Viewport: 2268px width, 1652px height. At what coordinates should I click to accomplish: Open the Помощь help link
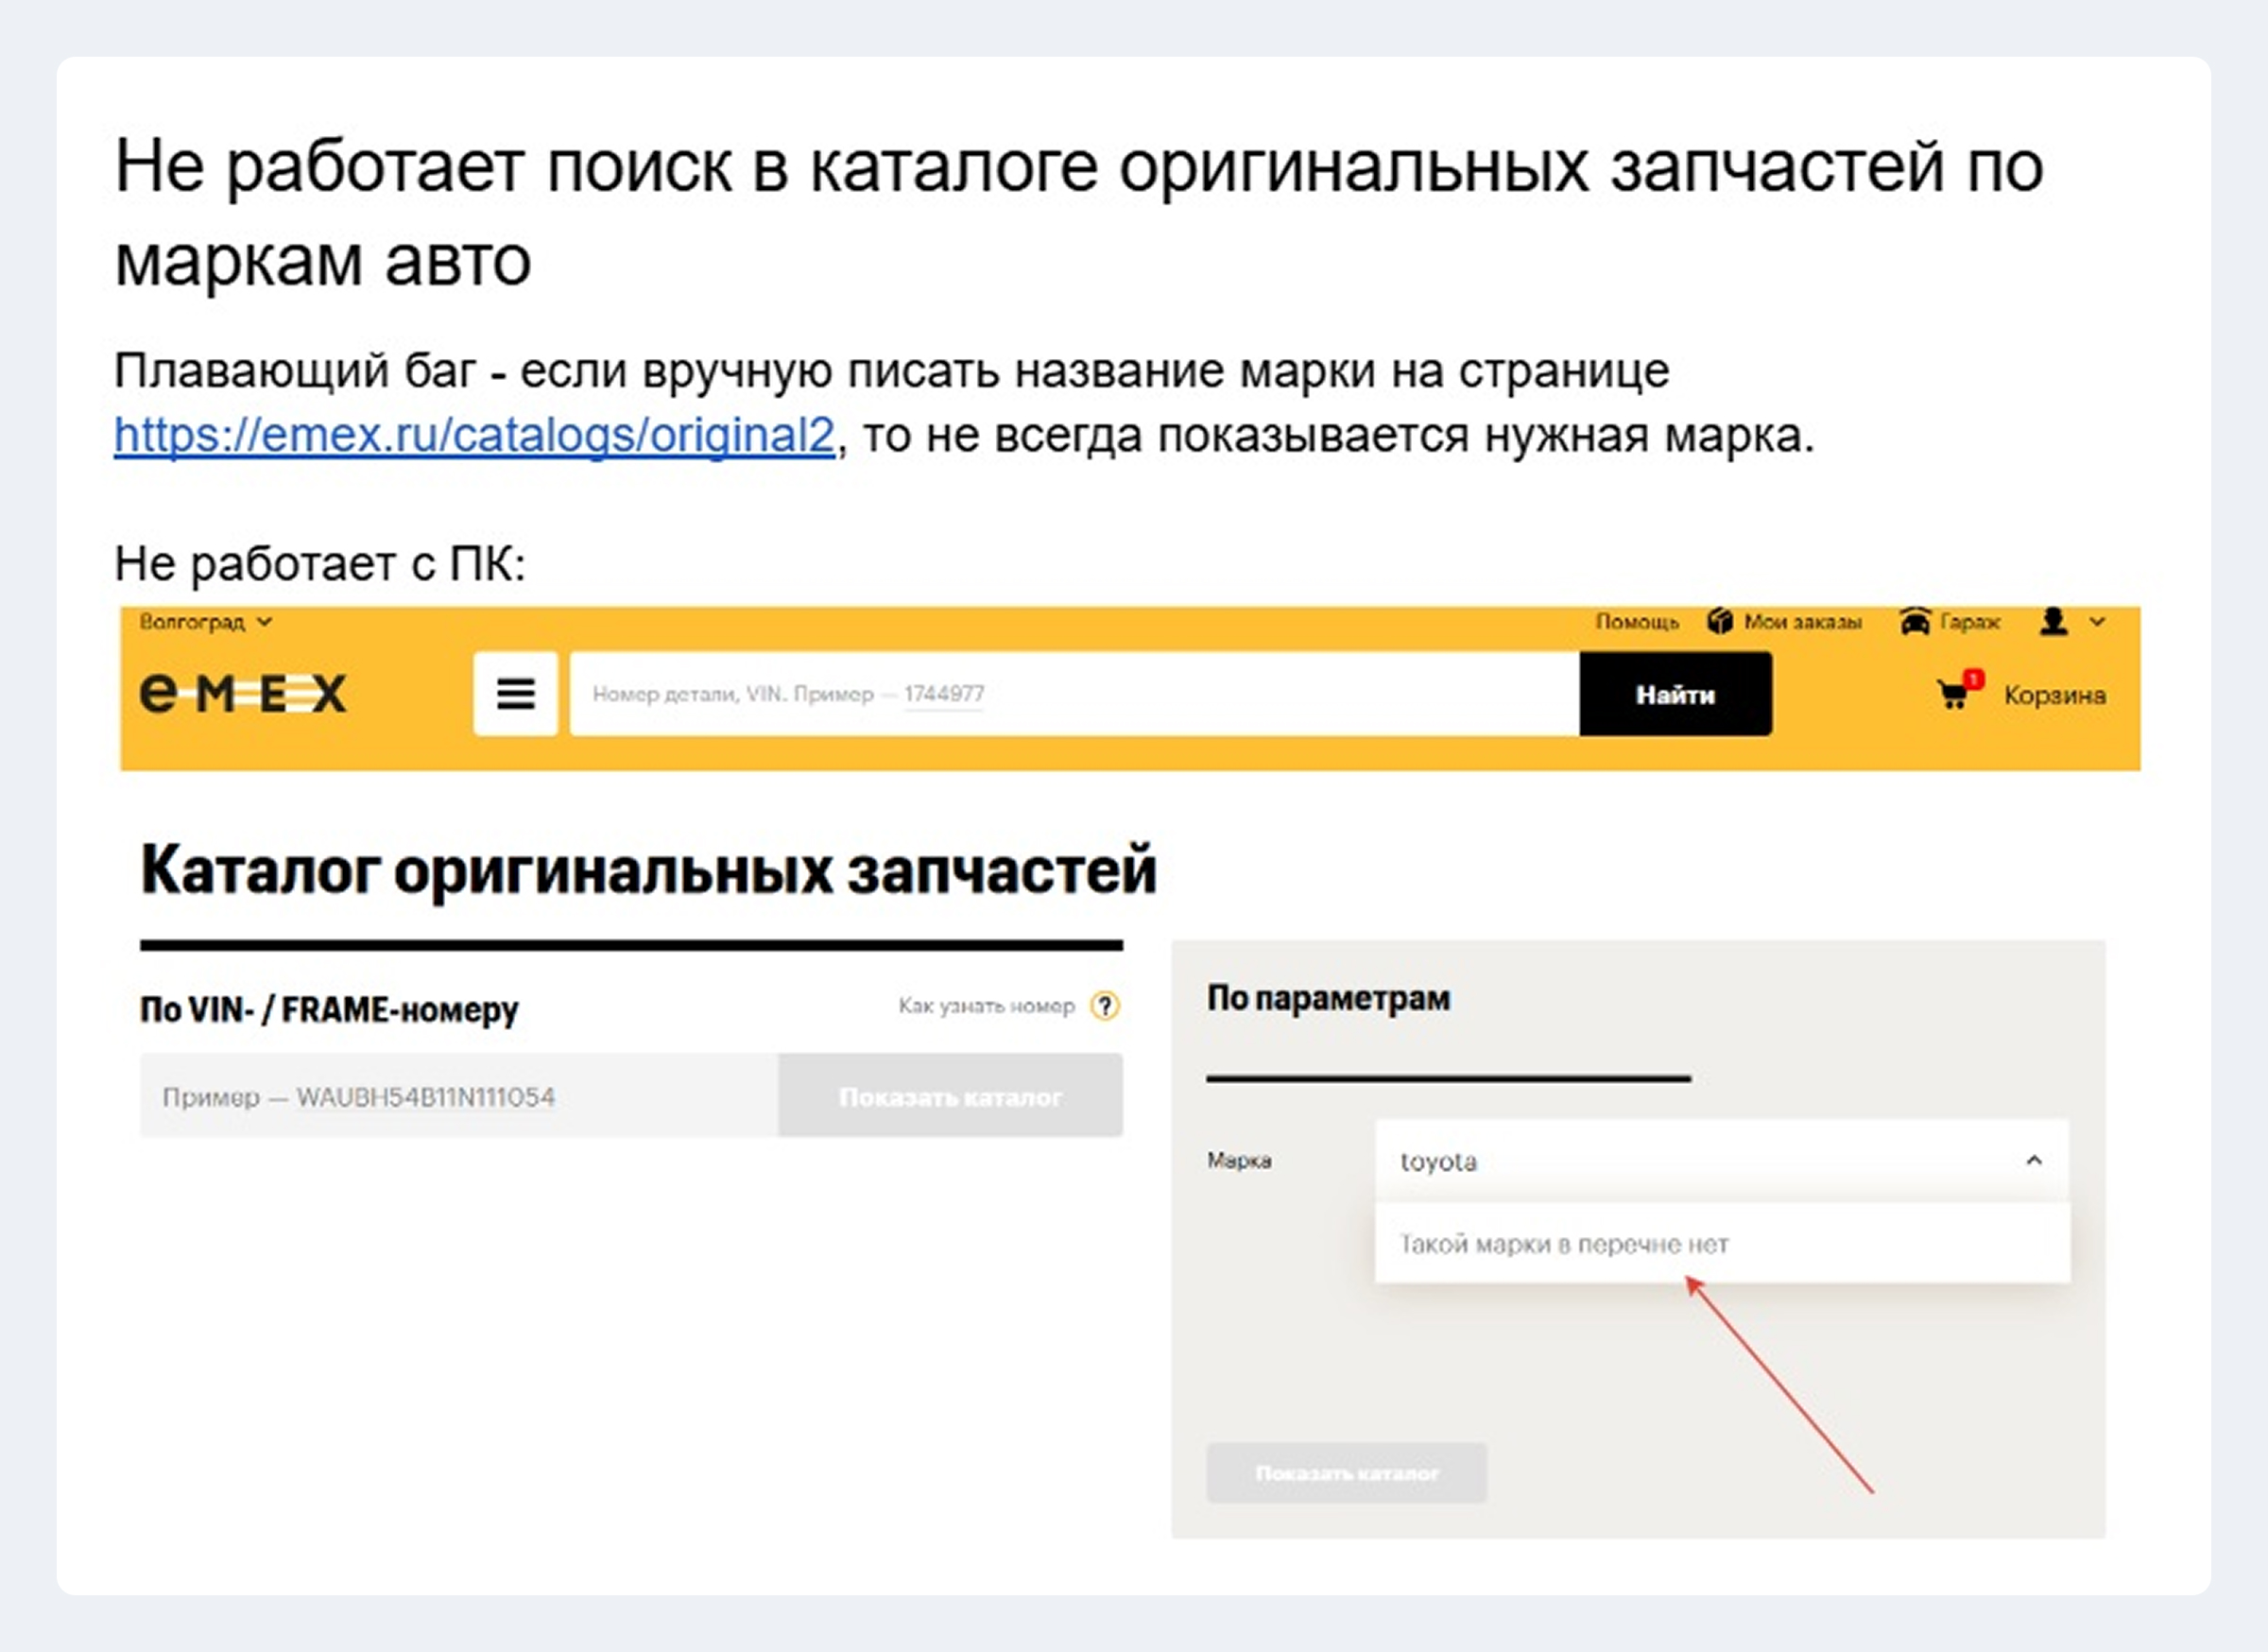pyautogui.click(x=1637, y=622)
